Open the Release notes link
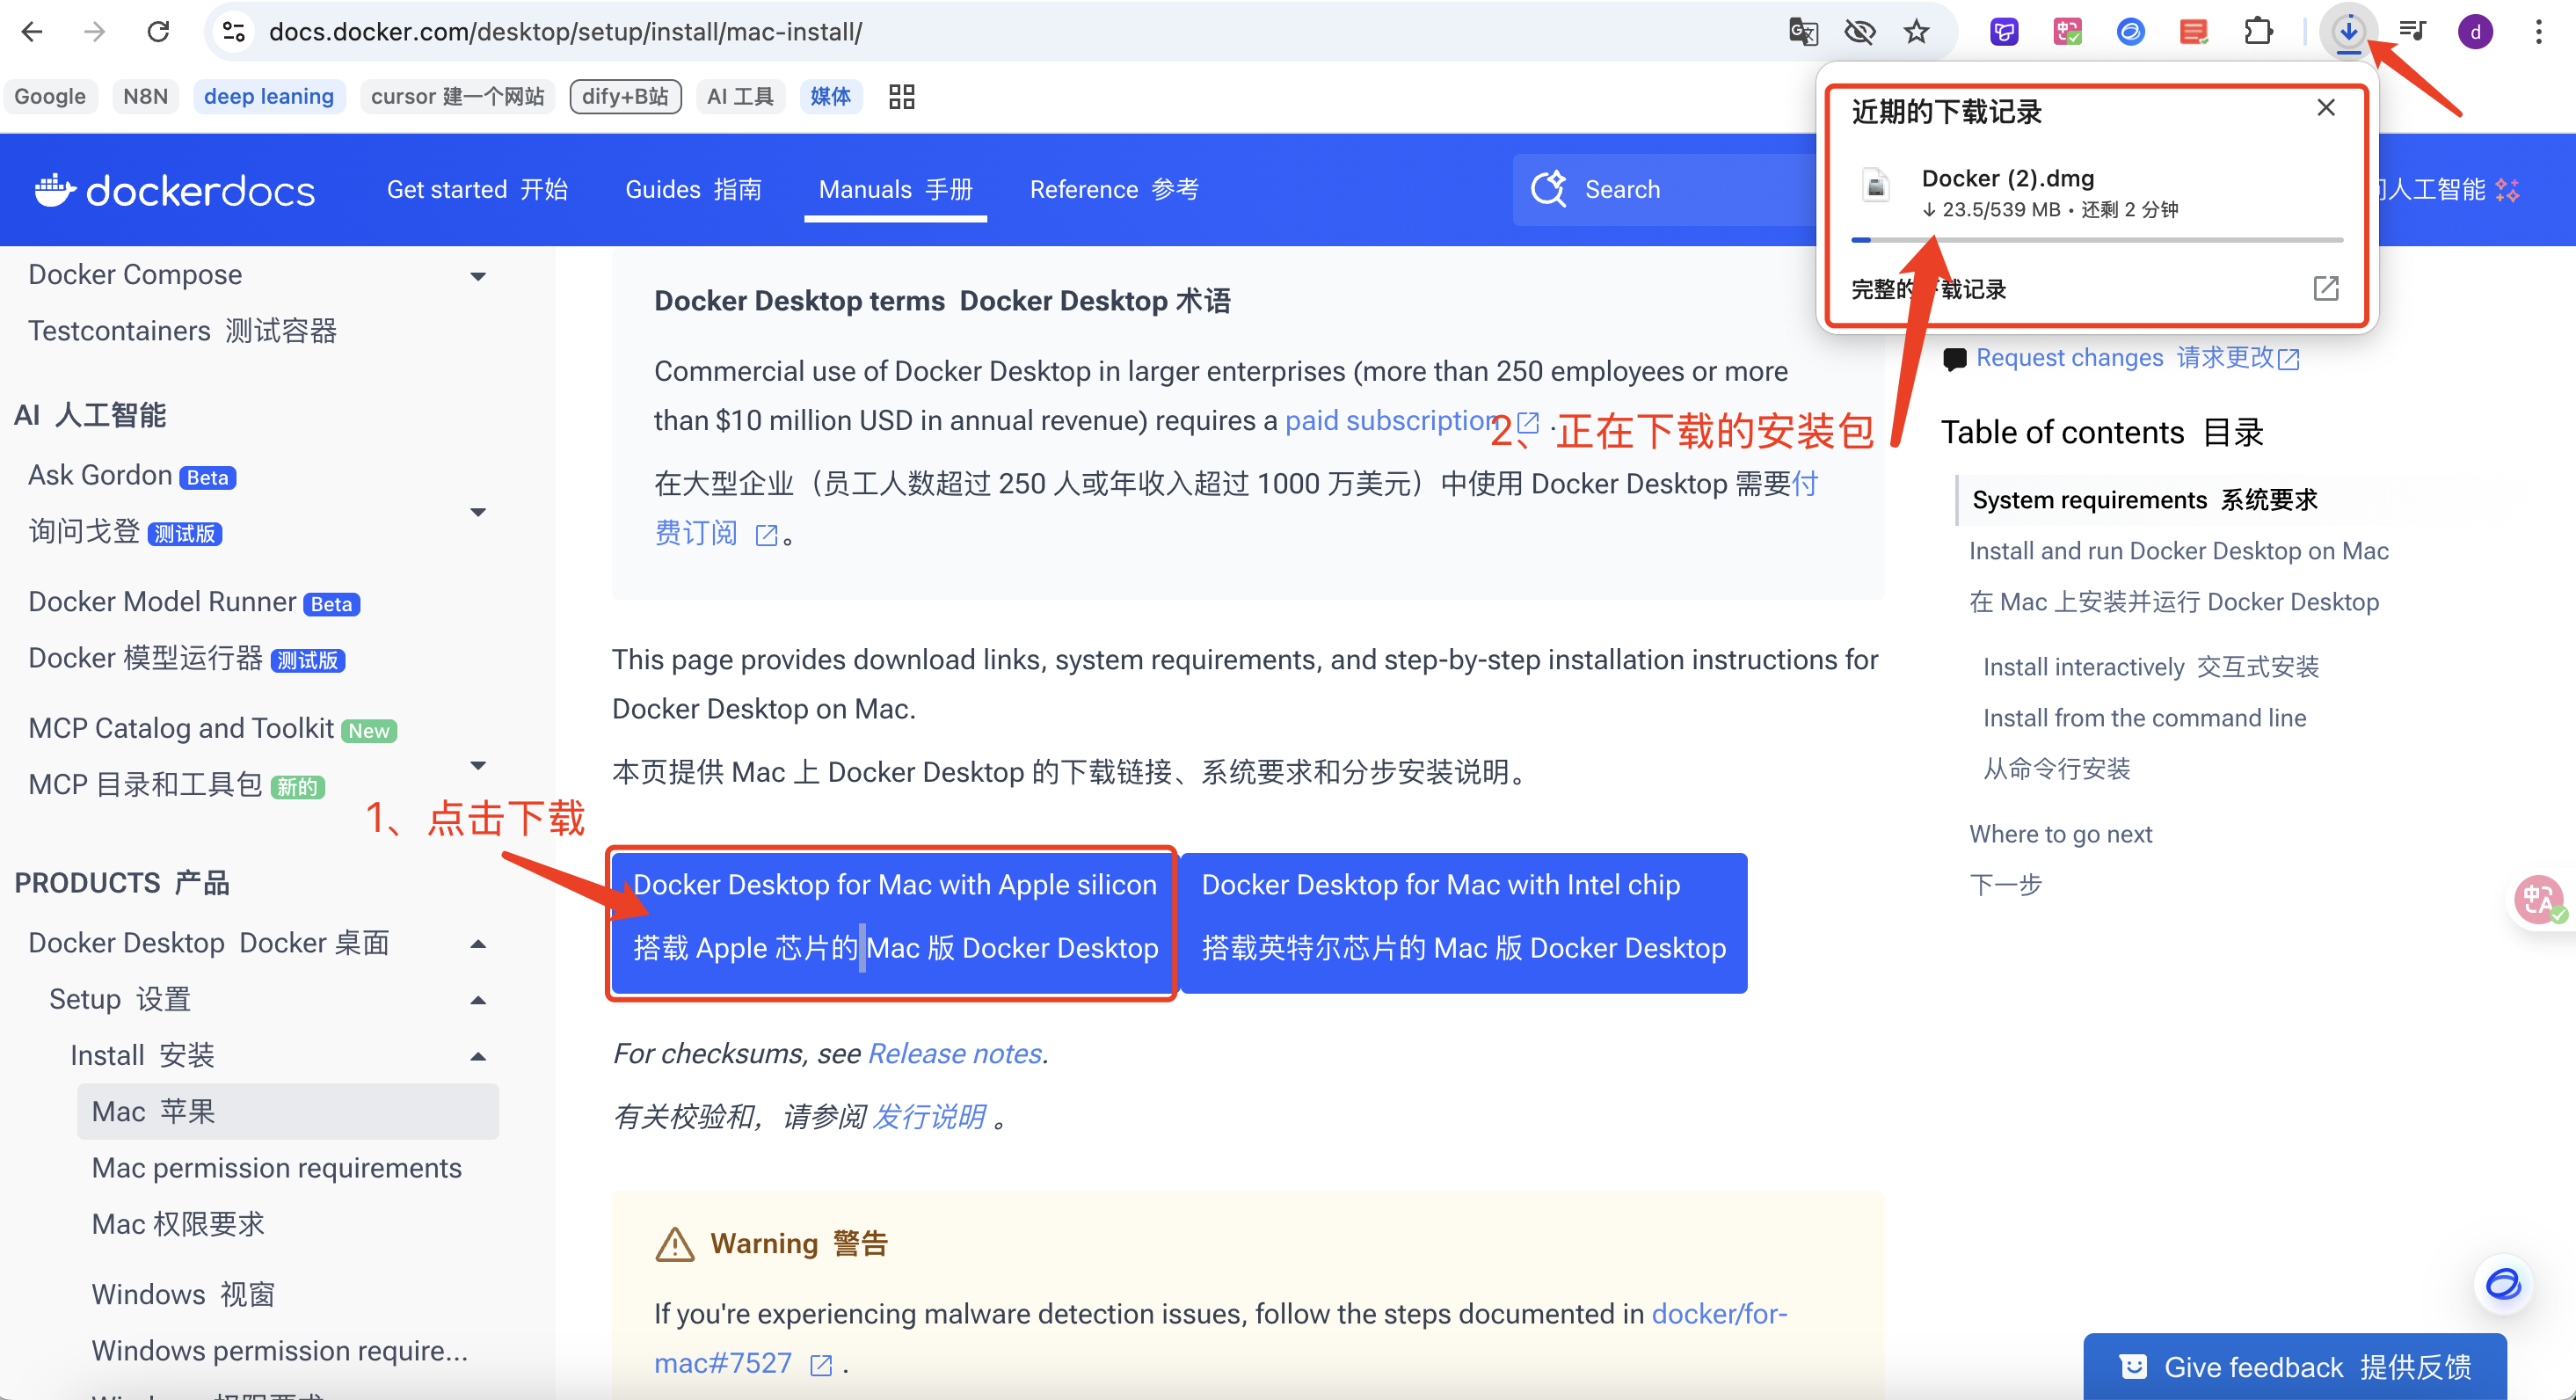The height and width of the screenshot is (1400, 2576). (954, 1053)
